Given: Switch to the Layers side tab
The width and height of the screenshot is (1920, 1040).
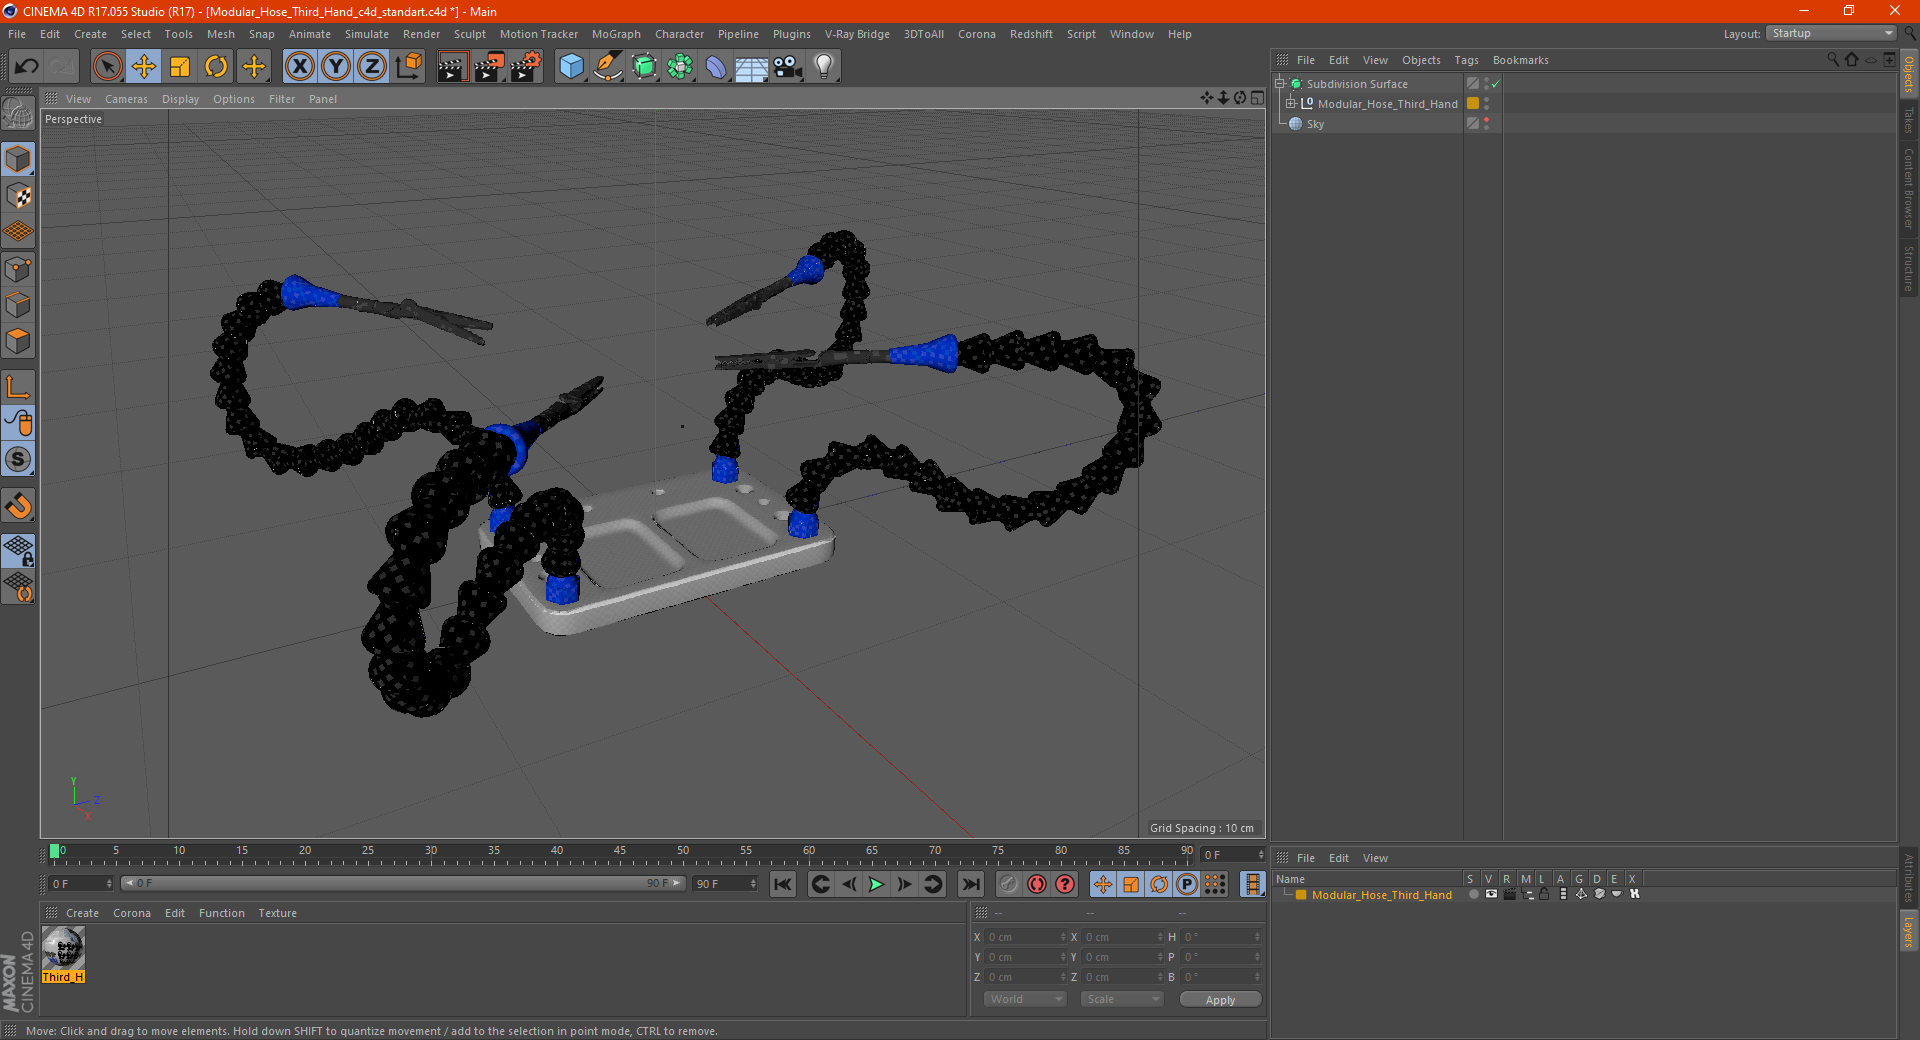Looking at the screenshot, I should pos(1909,932).
